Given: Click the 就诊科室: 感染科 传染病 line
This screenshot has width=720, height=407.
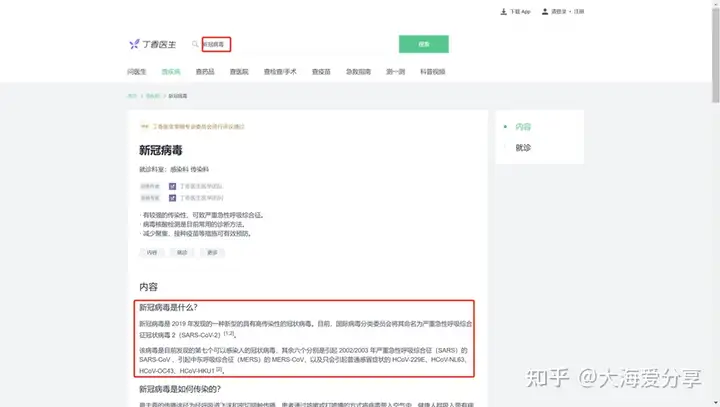Looking at the screenshot, I should (x=174, y=170).
